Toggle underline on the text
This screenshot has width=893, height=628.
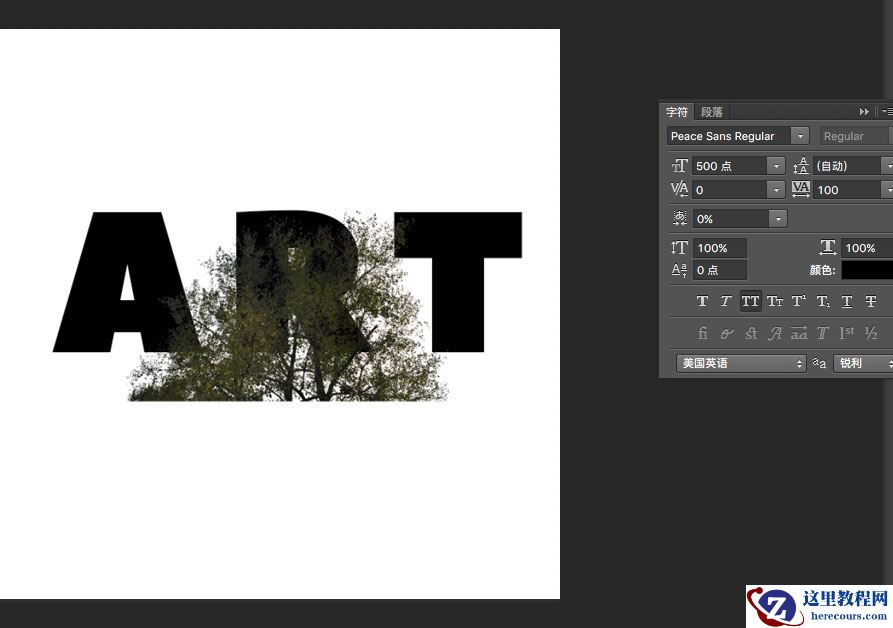pos(846,301)
